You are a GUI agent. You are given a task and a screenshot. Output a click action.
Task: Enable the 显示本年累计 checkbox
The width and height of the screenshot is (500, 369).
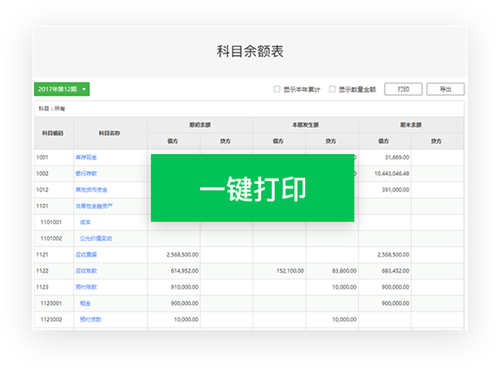click(x=277, y=89)
